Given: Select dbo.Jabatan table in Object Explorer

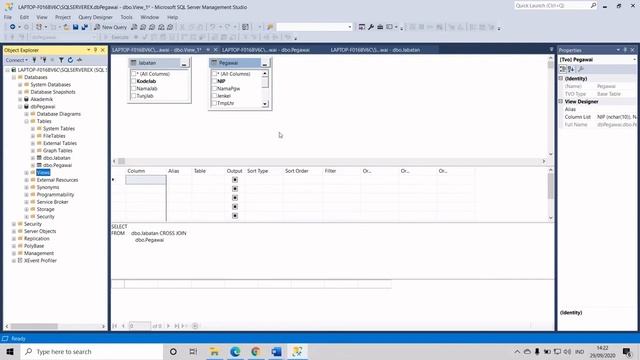Looking at the screenshot, I should (56, 158).
